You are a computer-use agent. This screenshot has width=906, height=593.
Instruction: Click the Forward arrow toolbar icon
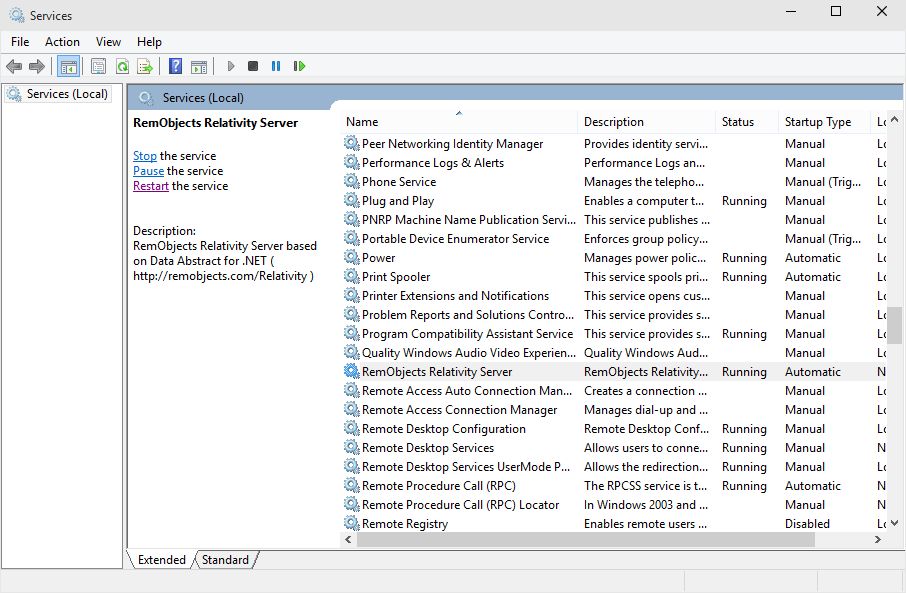tap(37, 66)
